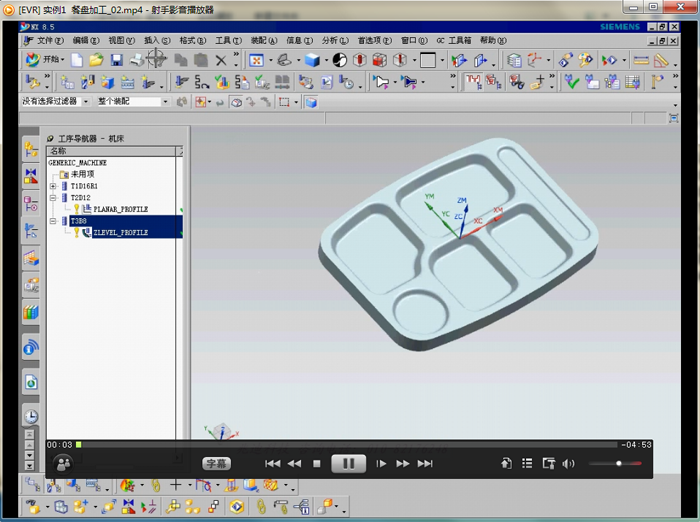Click the save icon in the toolbar
Screen dimensions: 700x522
(x=116, y=61)
